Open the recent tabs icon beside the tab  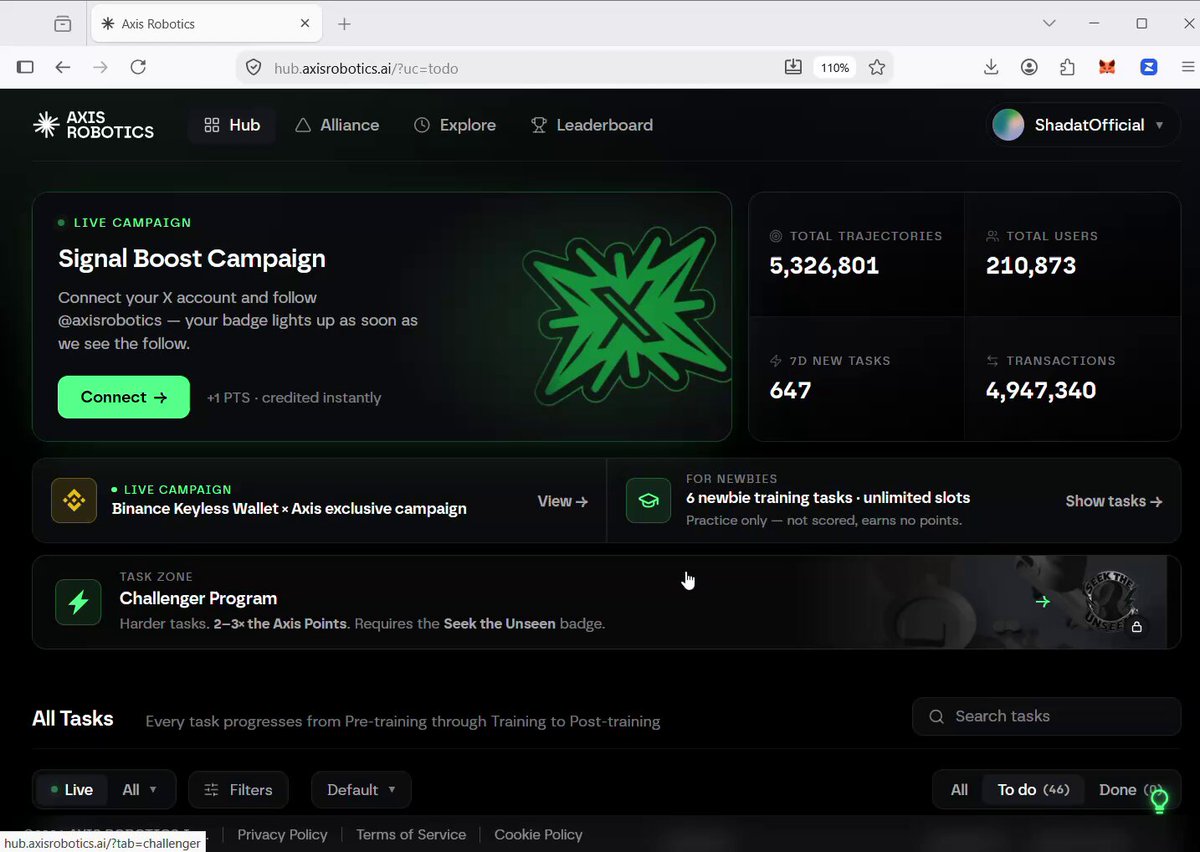point(63,23)
